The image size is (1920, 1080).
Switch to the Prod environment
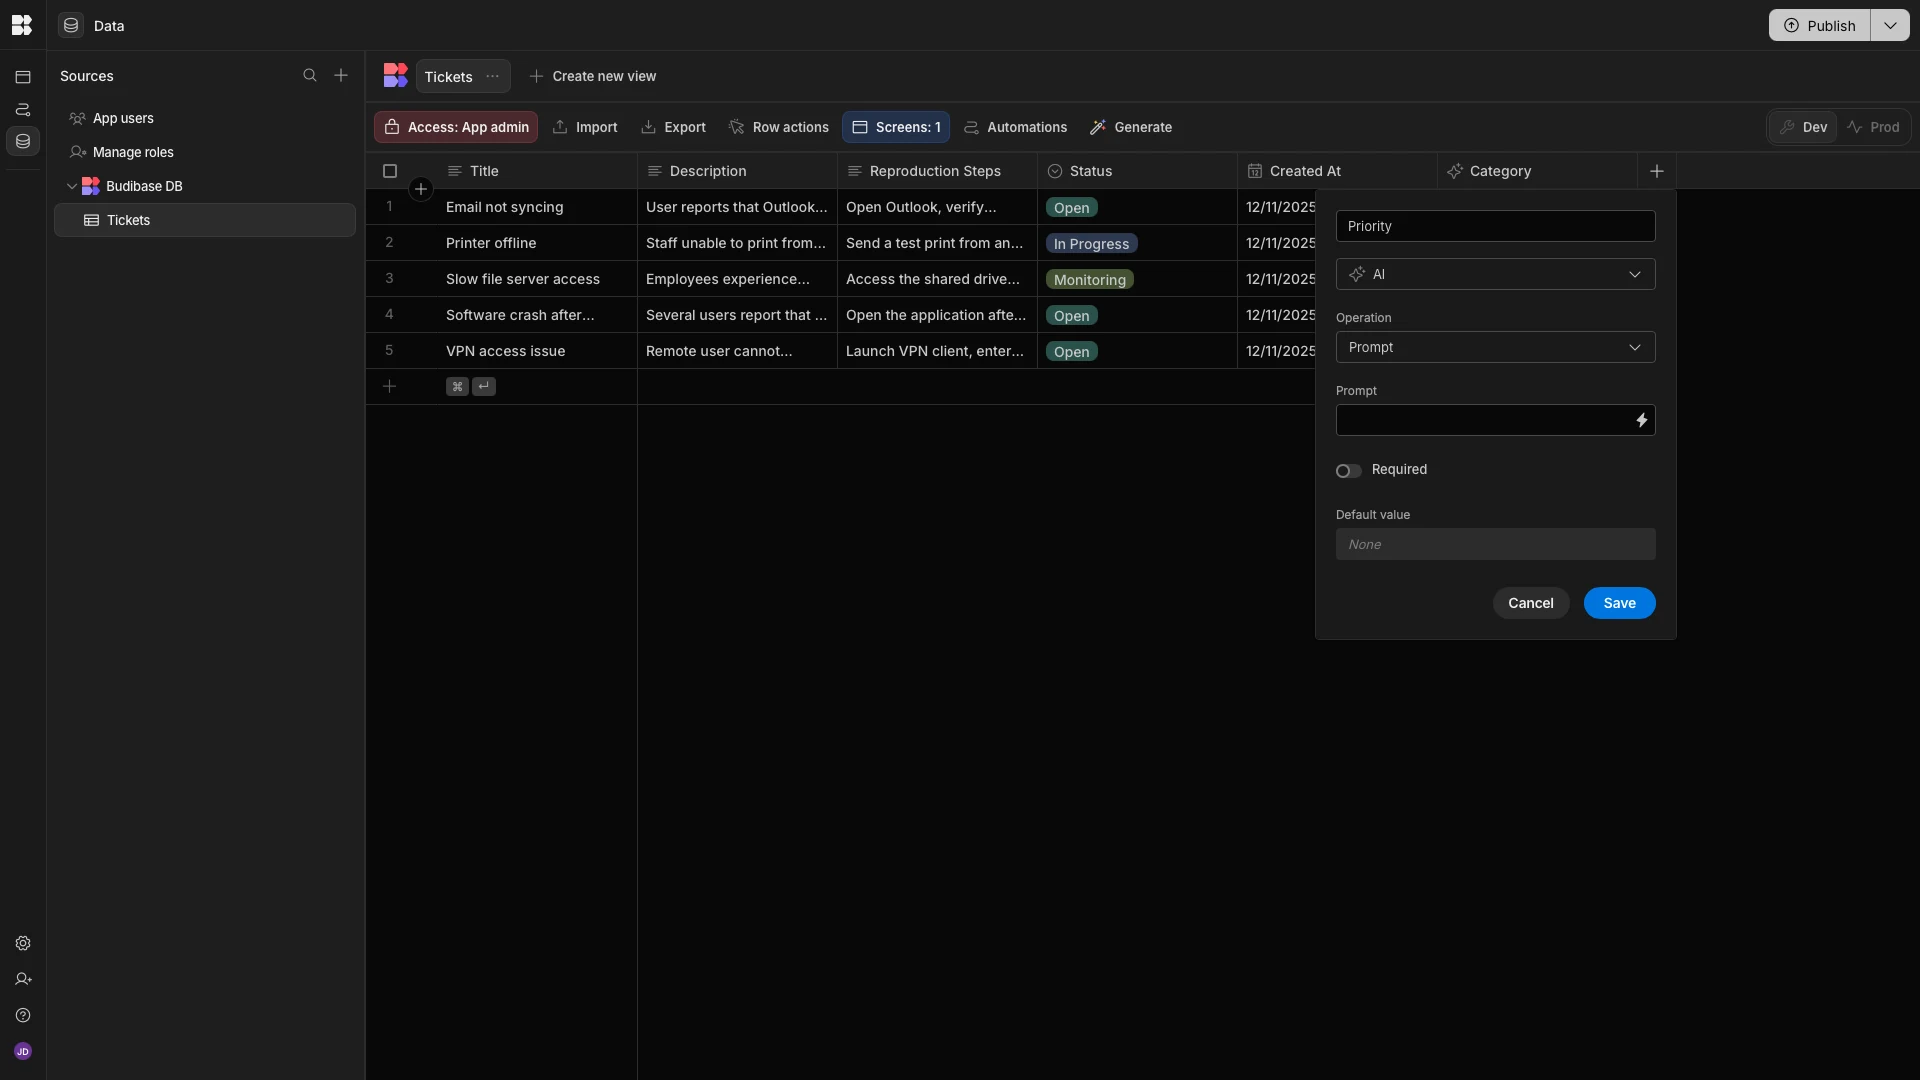coord(1873,127)
